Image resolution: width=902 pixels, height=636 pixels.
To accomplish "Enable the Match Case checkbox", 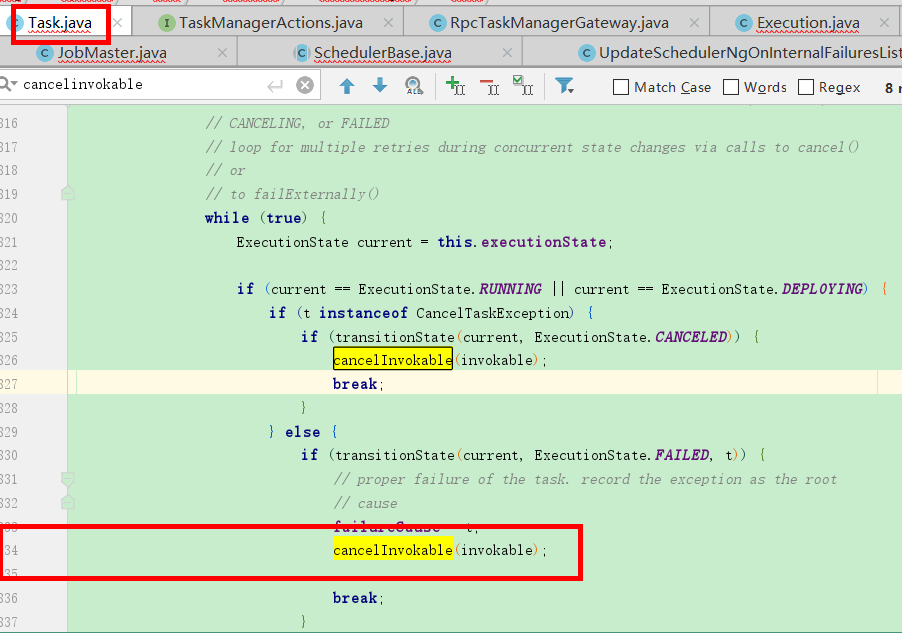I will click(621, 87).
